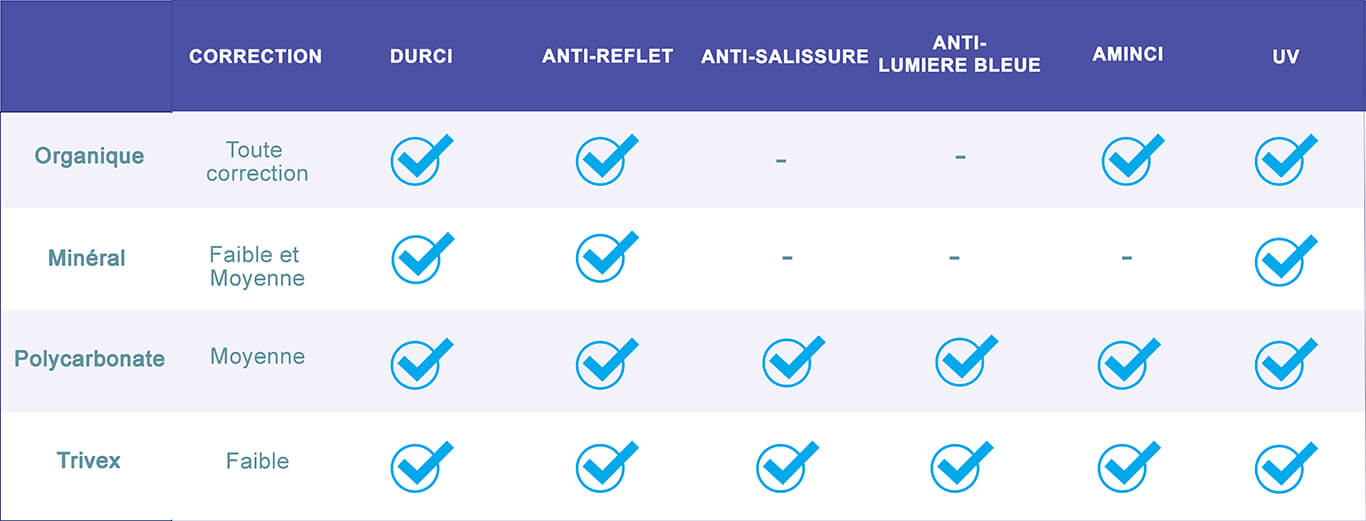Click the Trivex row label
This screenshot has width=1366, height=521.
[x=89, y=461]
